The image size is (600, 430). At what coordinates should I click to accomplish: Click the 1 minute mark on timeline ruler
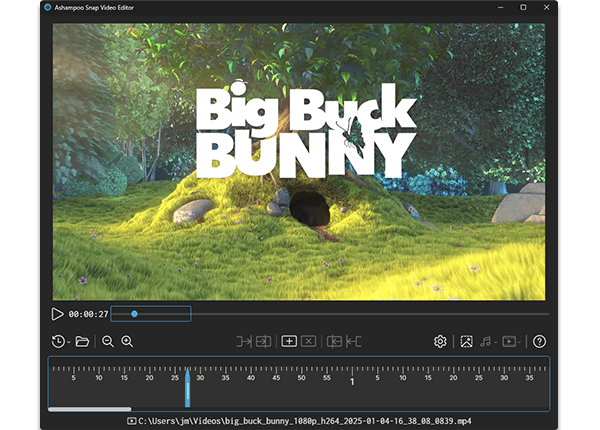352,381
